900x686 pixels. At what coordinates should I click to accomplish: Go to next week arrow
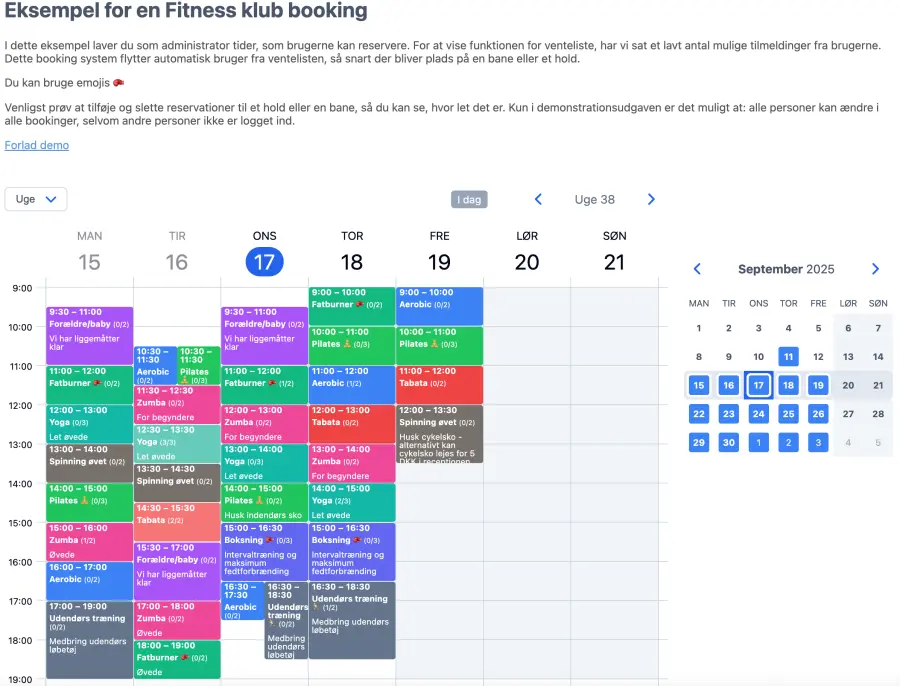[x=651, y=199]
